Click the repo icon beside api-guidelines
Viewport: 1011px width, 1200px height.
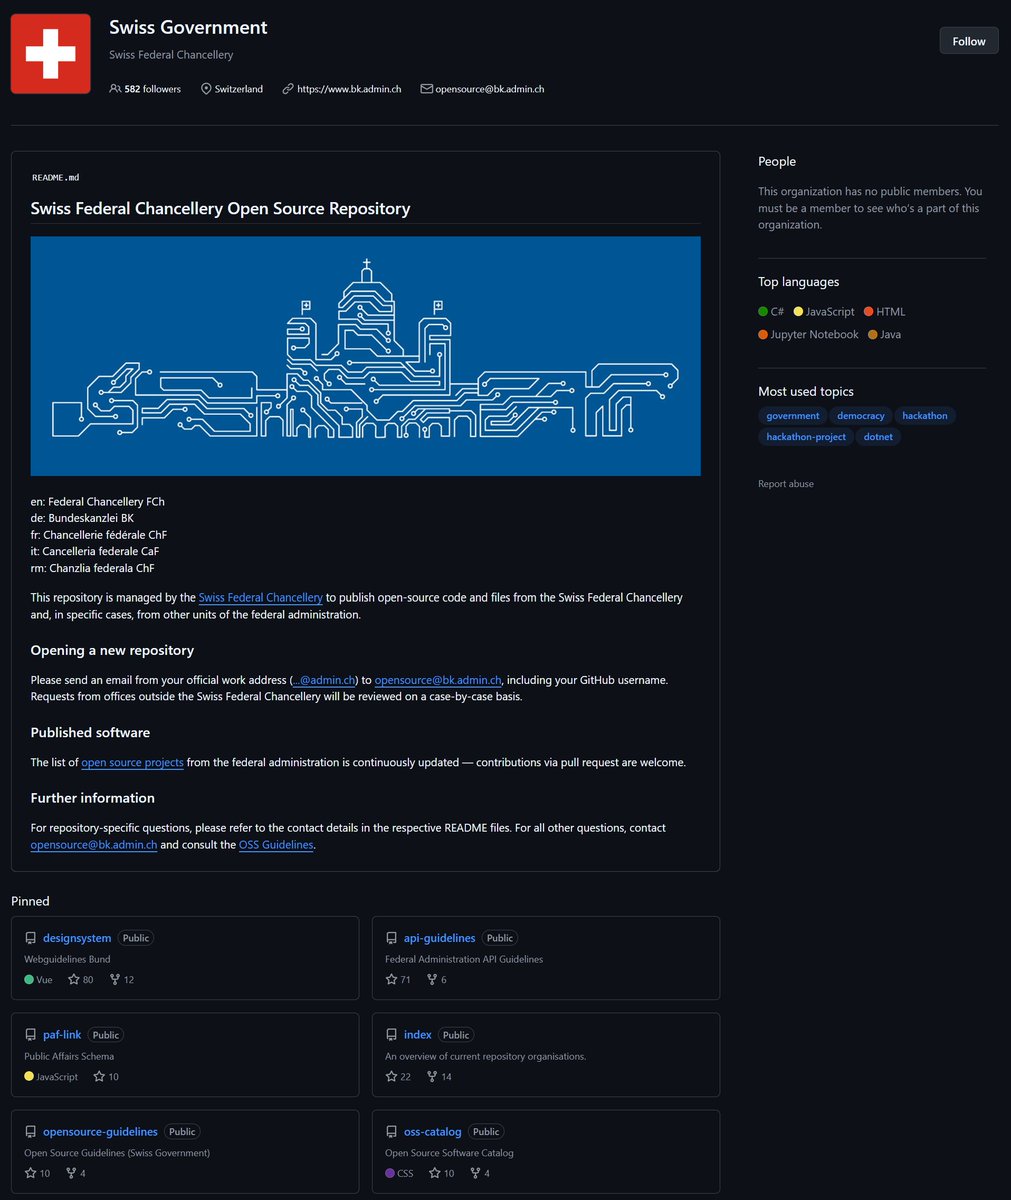pyautogui.click(x=392, y=938)
